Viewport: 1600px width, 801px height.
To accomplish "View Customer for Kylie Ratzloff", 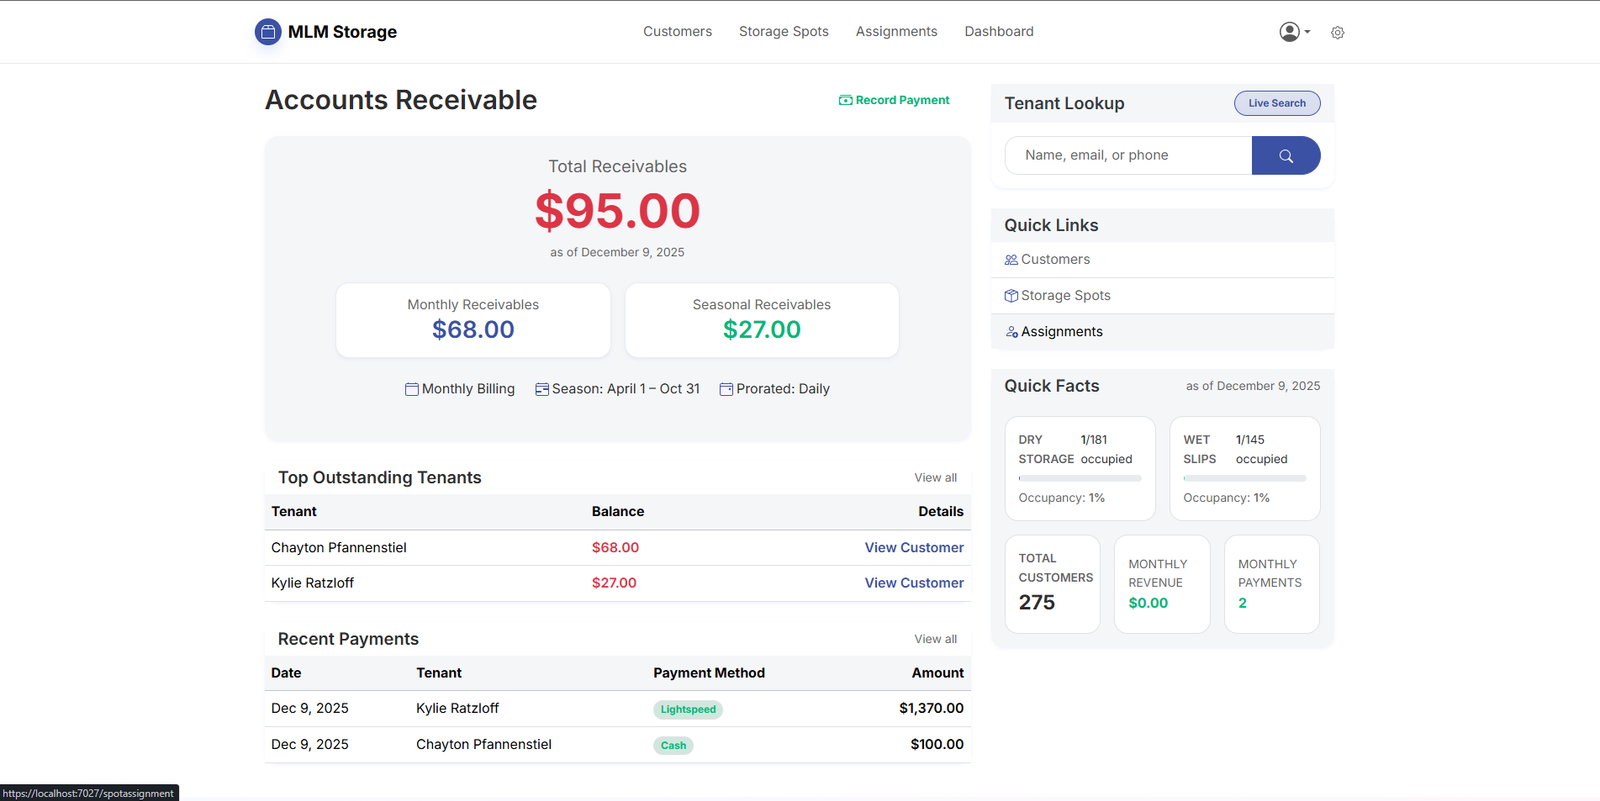I will (x=914, y=583).
